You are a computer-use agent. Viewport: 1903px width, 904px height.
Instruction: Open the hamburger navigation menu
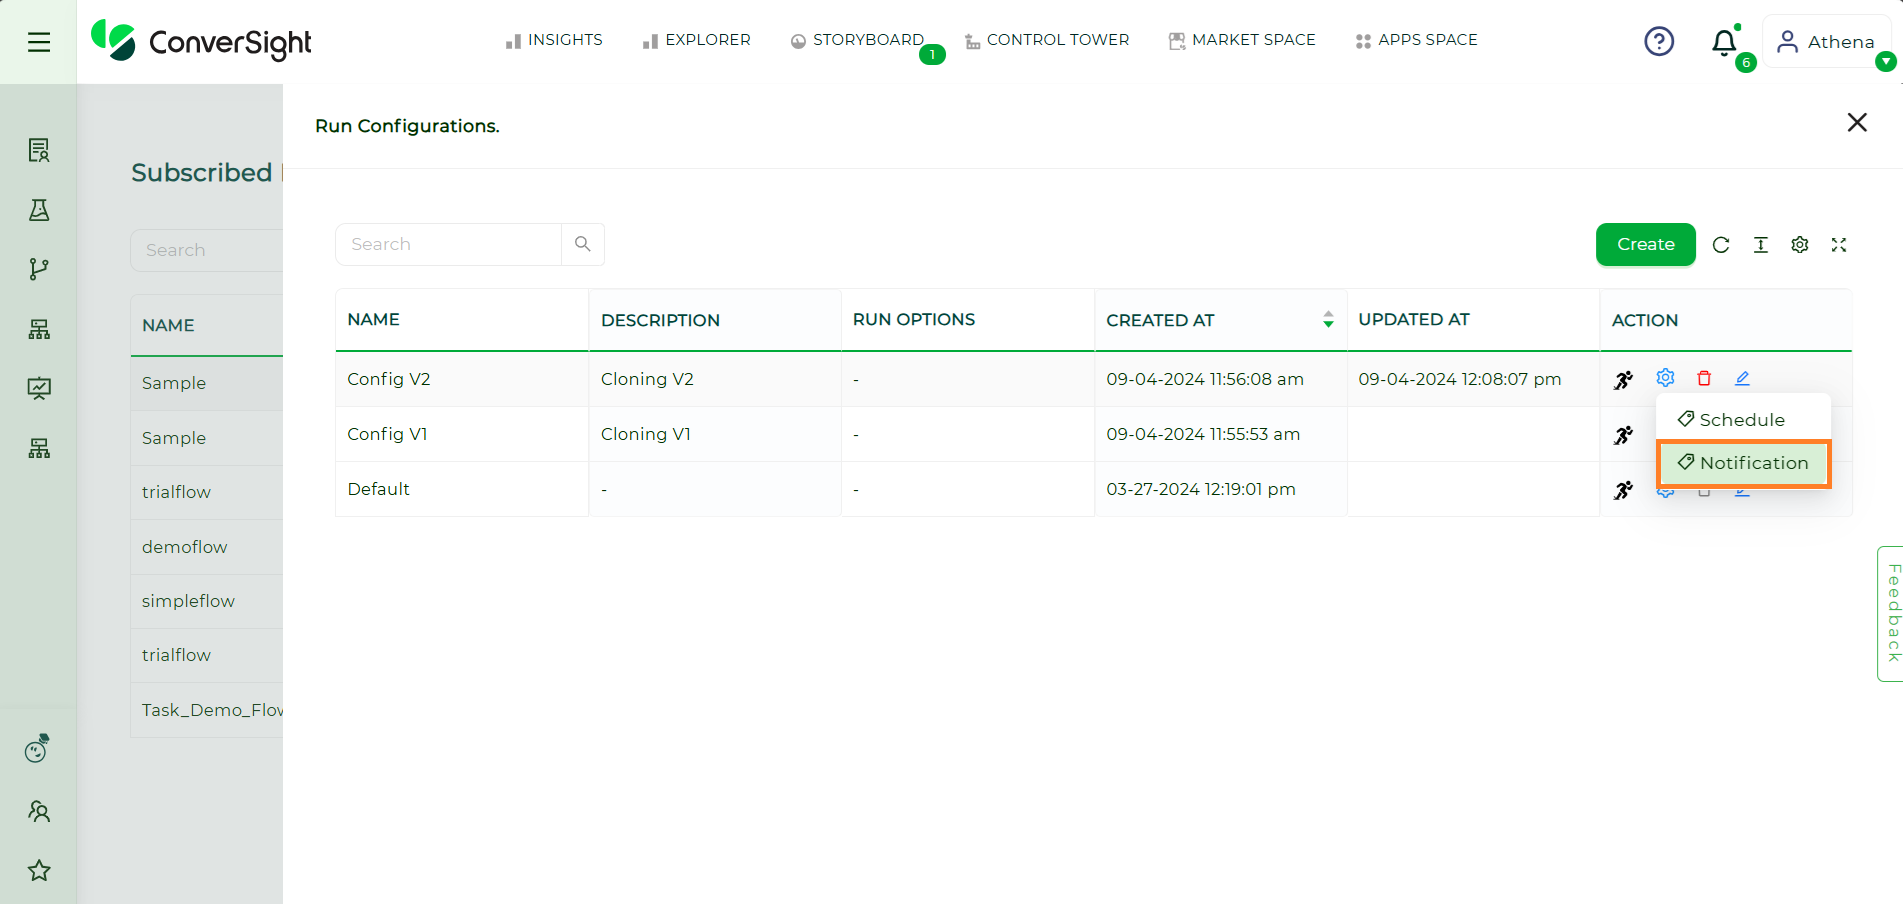tap(39, 42)
